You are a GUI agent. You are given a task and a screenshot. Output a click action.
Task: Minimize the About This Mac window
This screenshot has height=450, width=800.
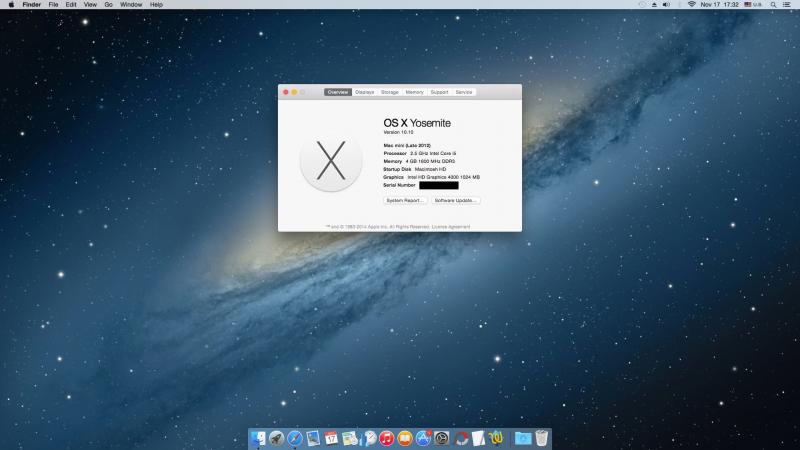pyautogui.click(x=294, y=92)
